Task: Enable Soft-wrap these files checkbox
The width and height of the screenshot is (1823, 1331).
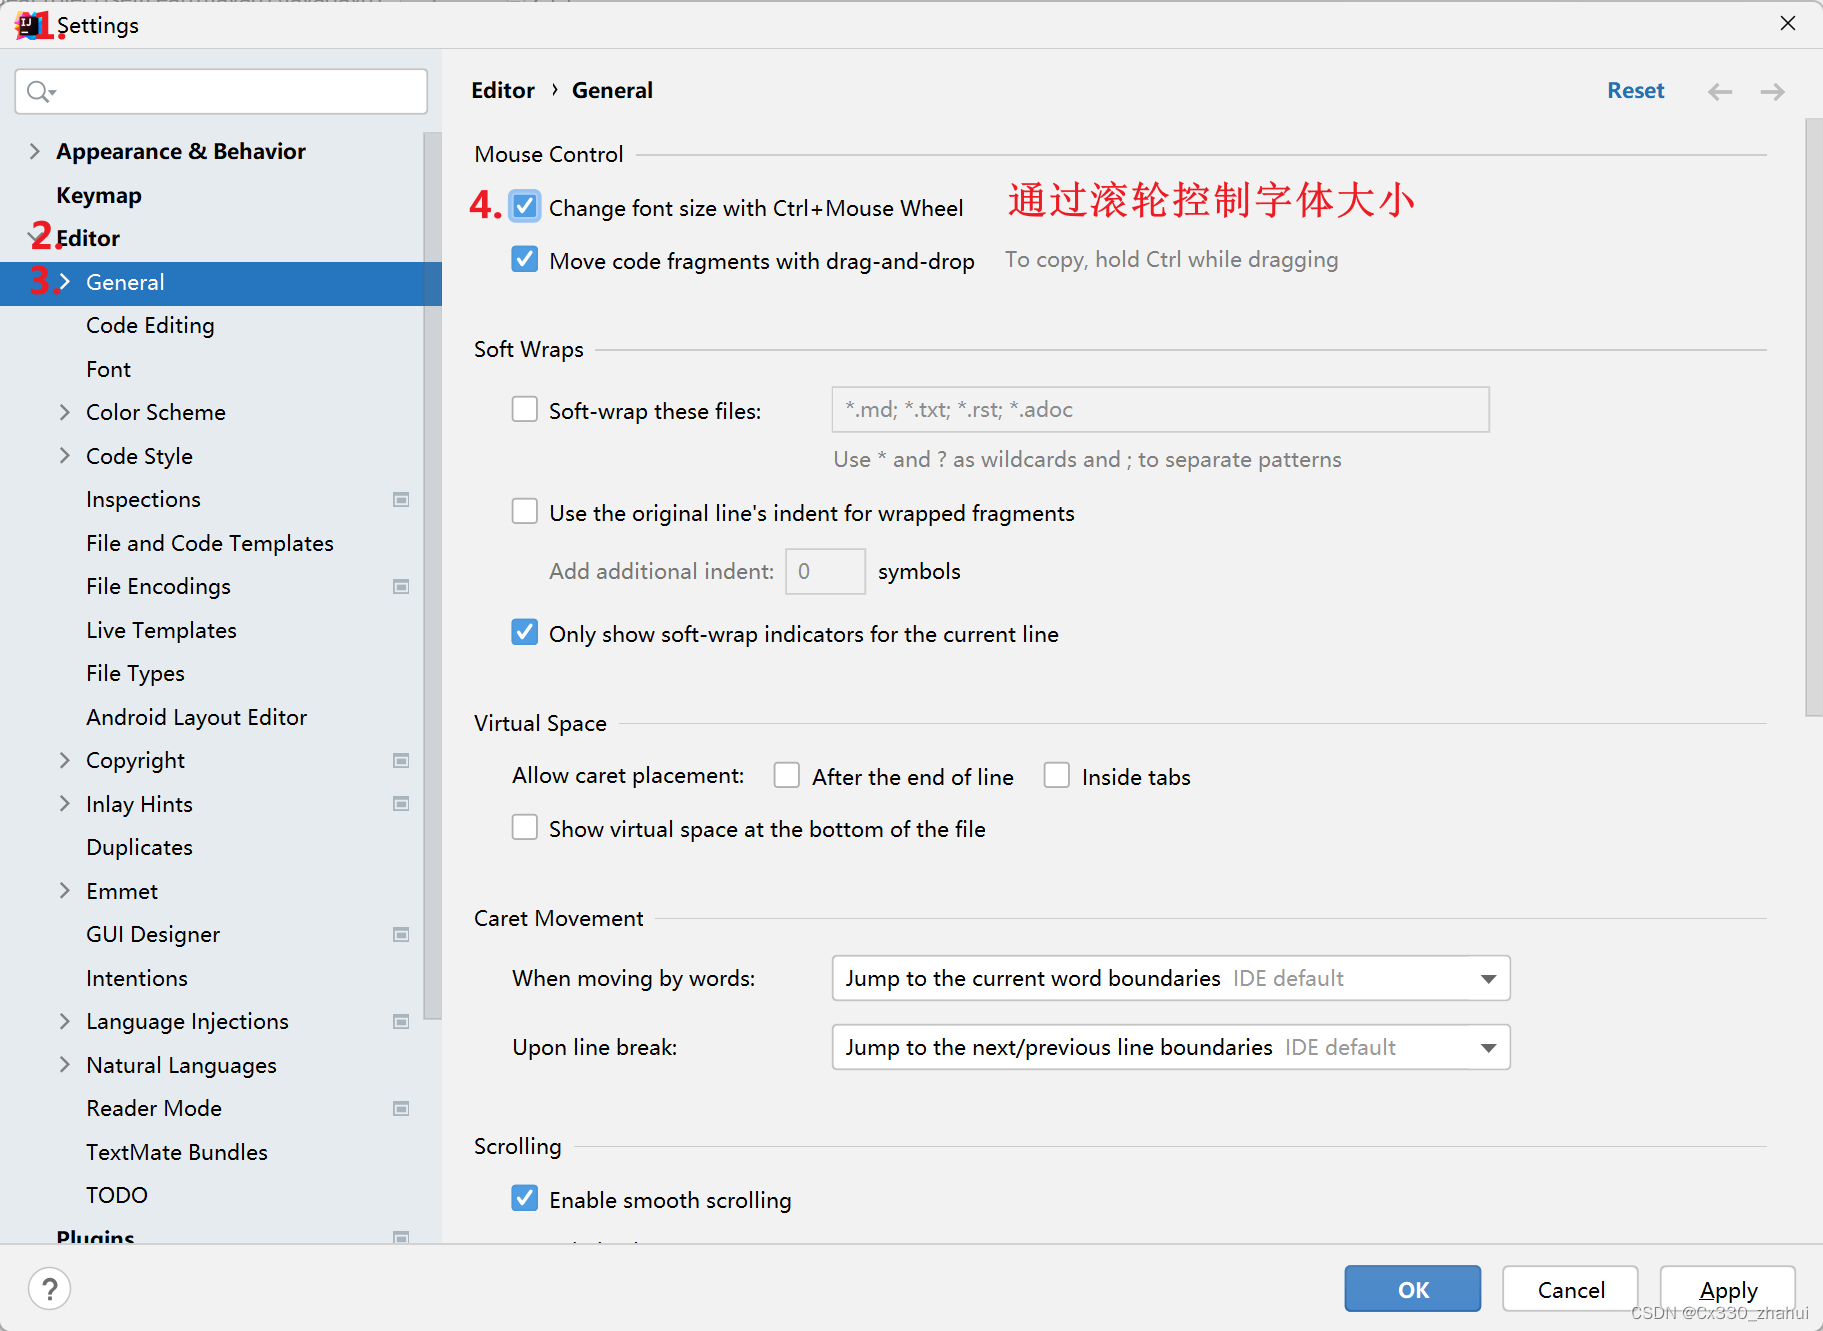Action: click(x=525, y=409)
